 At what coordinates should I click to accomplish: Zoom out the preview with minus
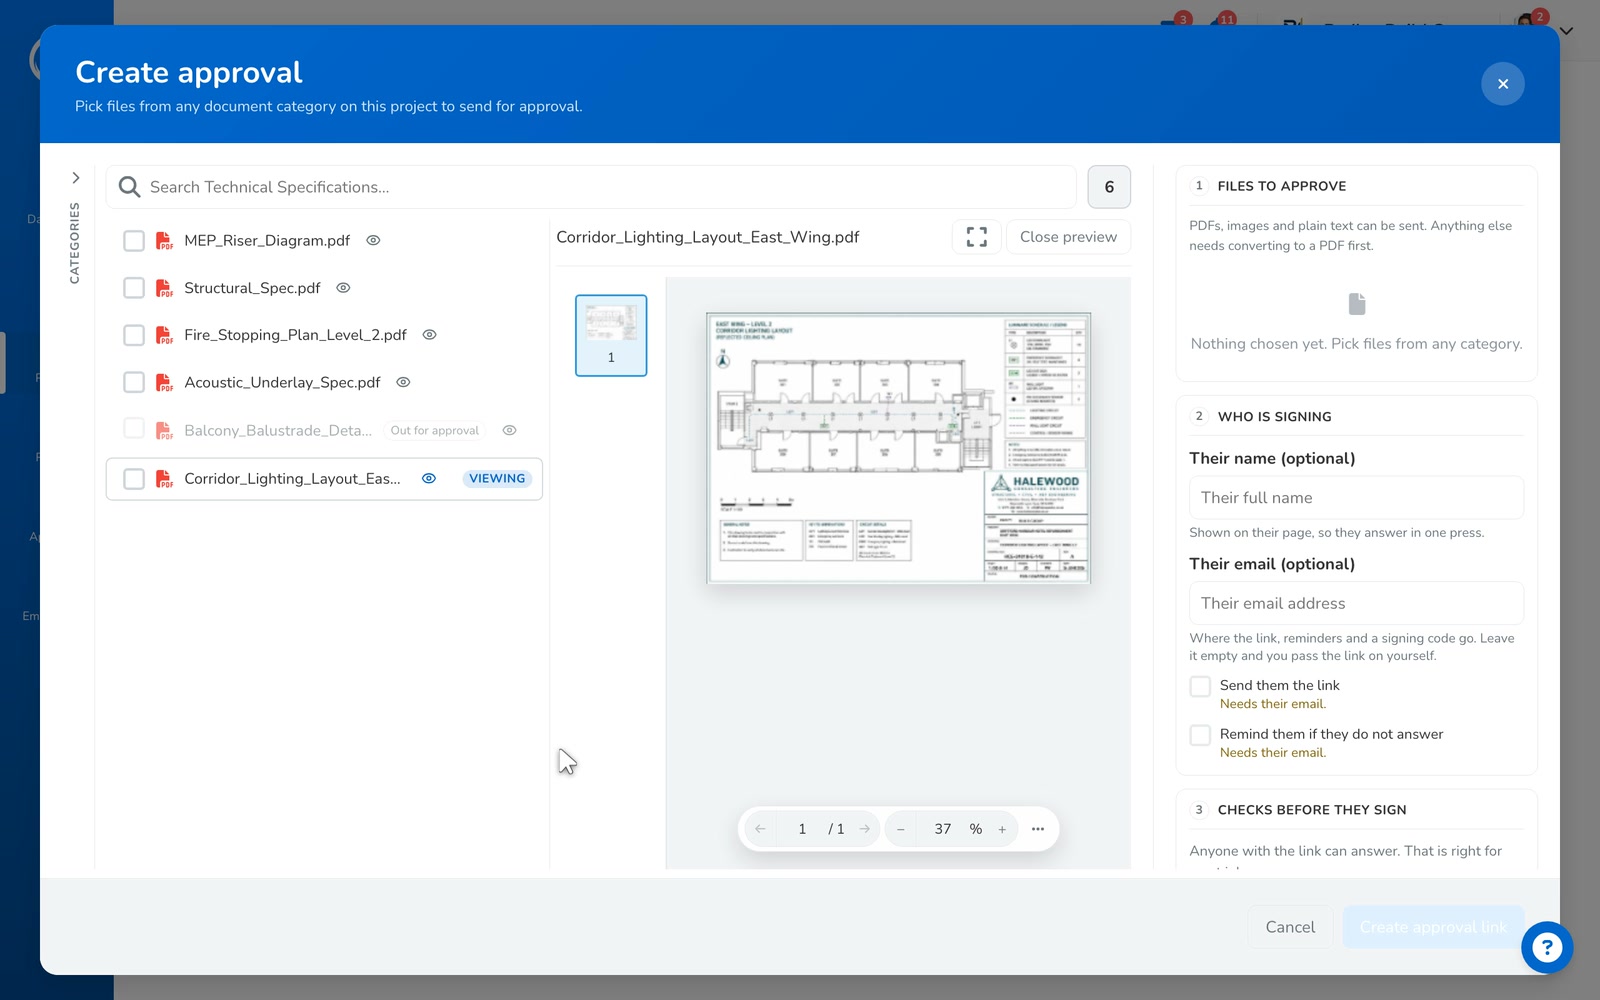point(901,829)
